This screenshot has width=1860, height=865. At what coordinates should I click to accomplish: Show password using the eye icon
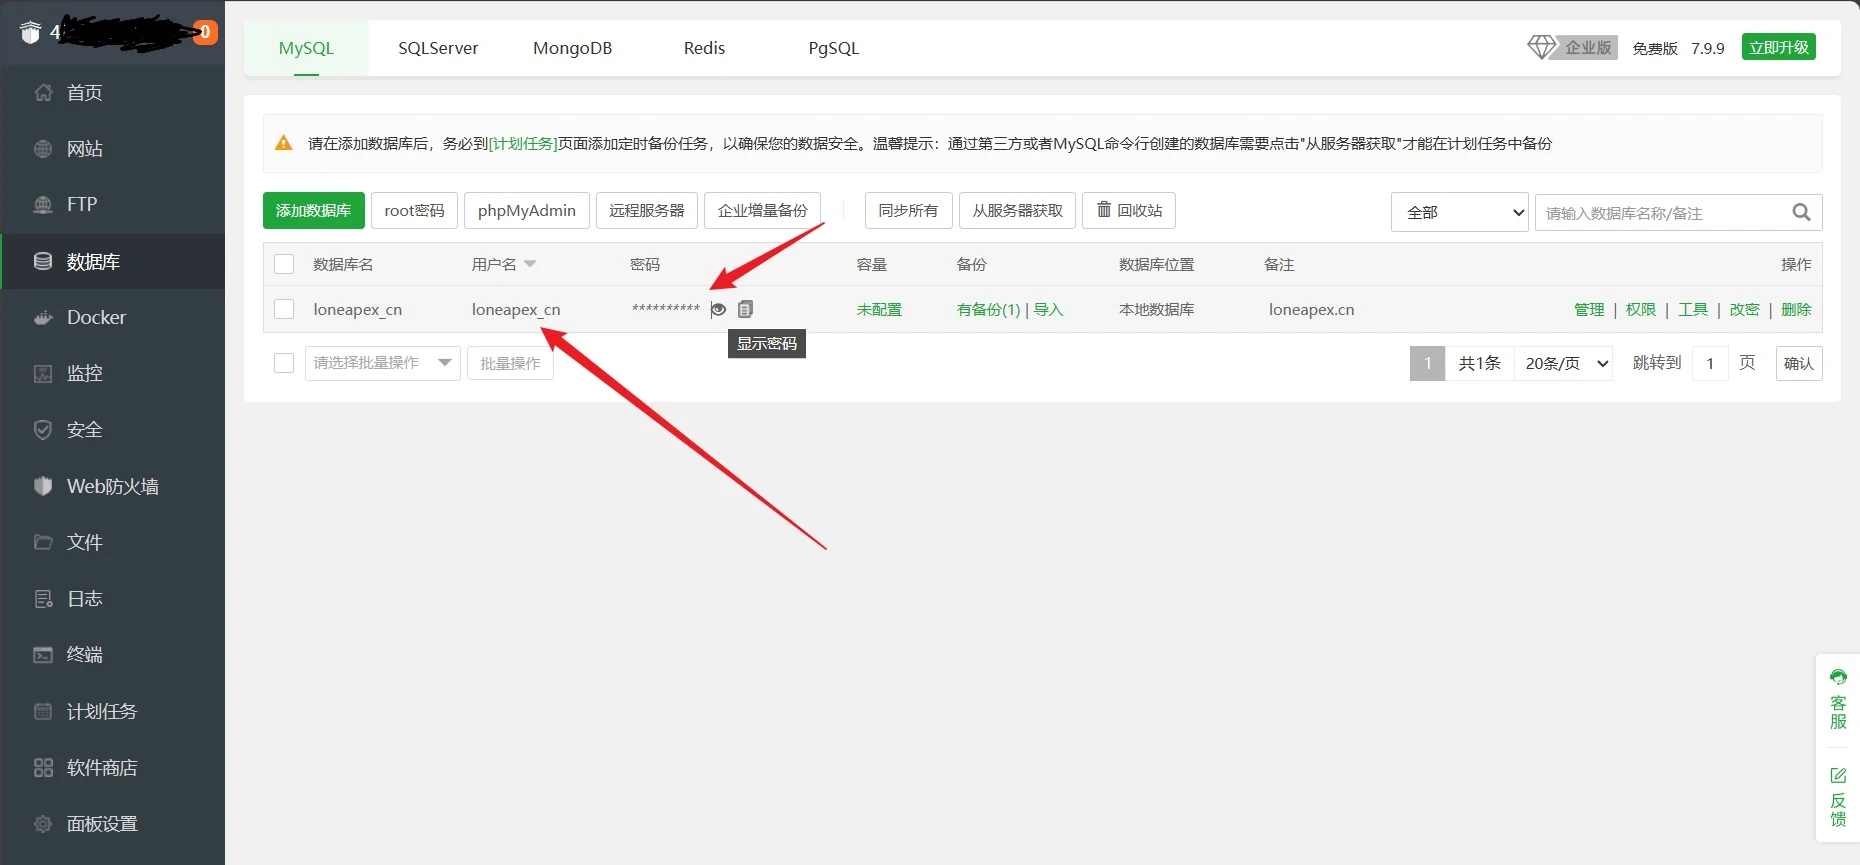718,310
